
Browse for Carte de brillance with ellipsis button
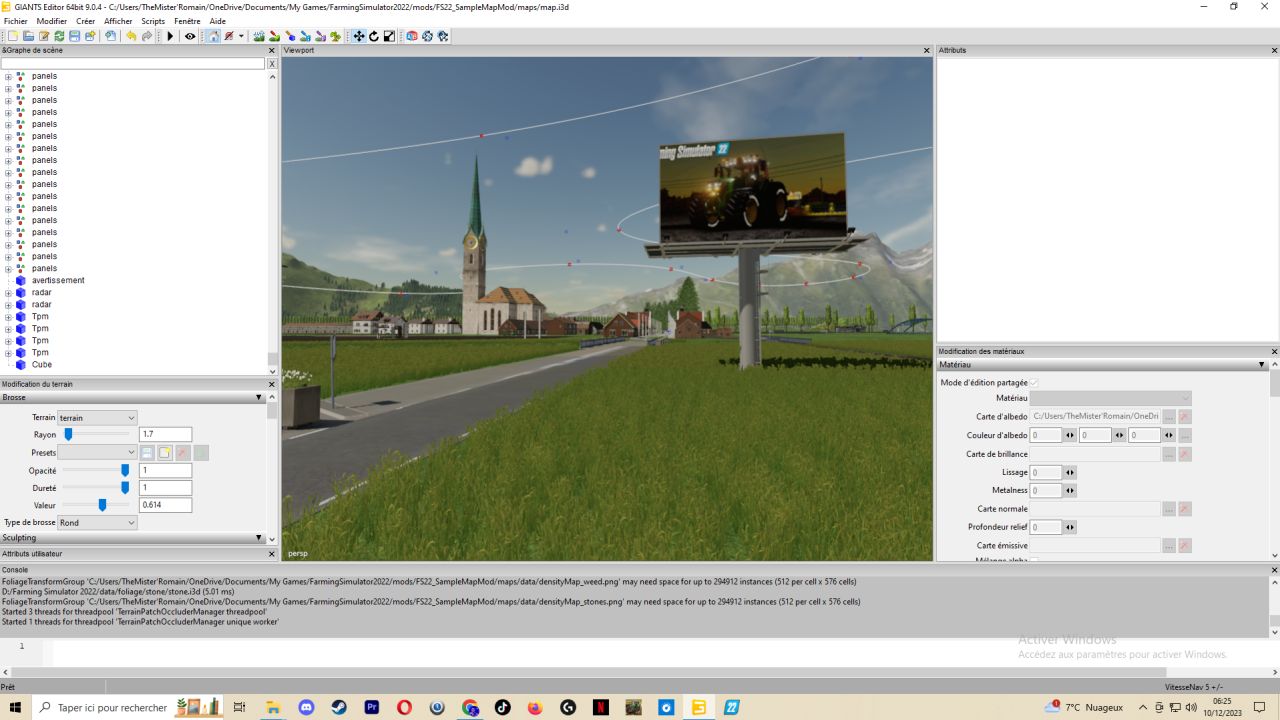(x=1168, y=454)
